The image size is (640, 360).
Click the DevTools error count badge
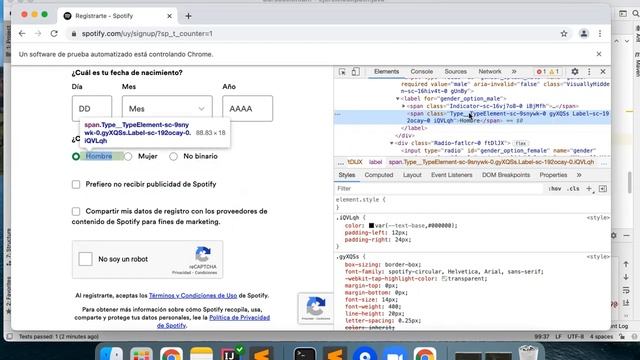click(x=541, y=72)
